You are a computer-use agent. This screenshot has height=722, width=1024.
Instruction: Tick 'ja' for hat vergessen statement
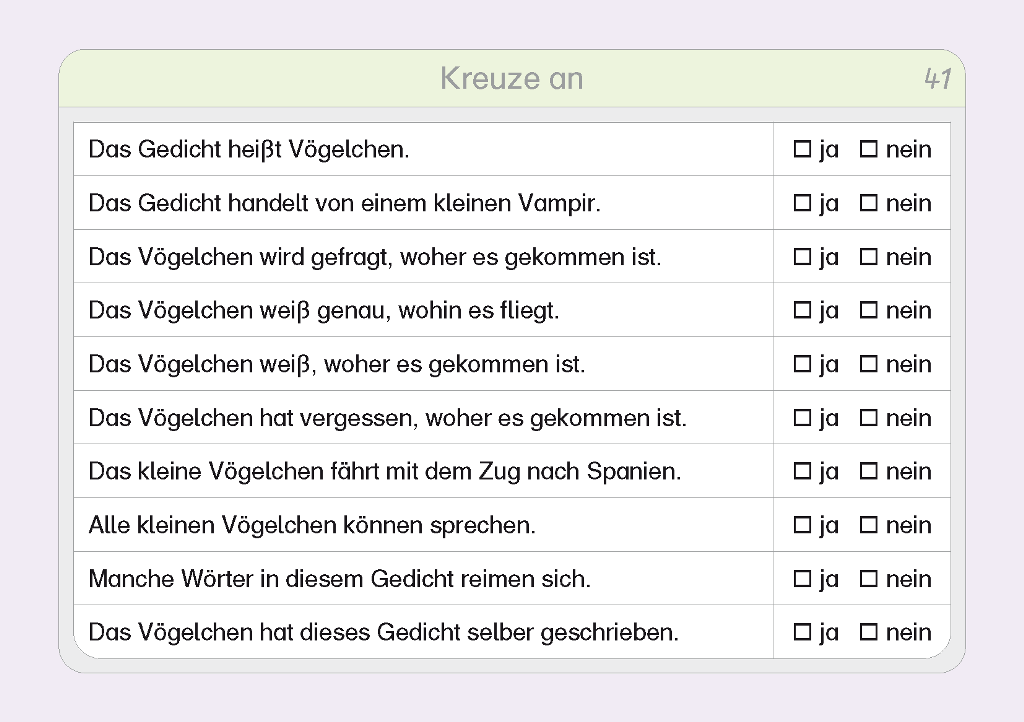tap(802, 418)
